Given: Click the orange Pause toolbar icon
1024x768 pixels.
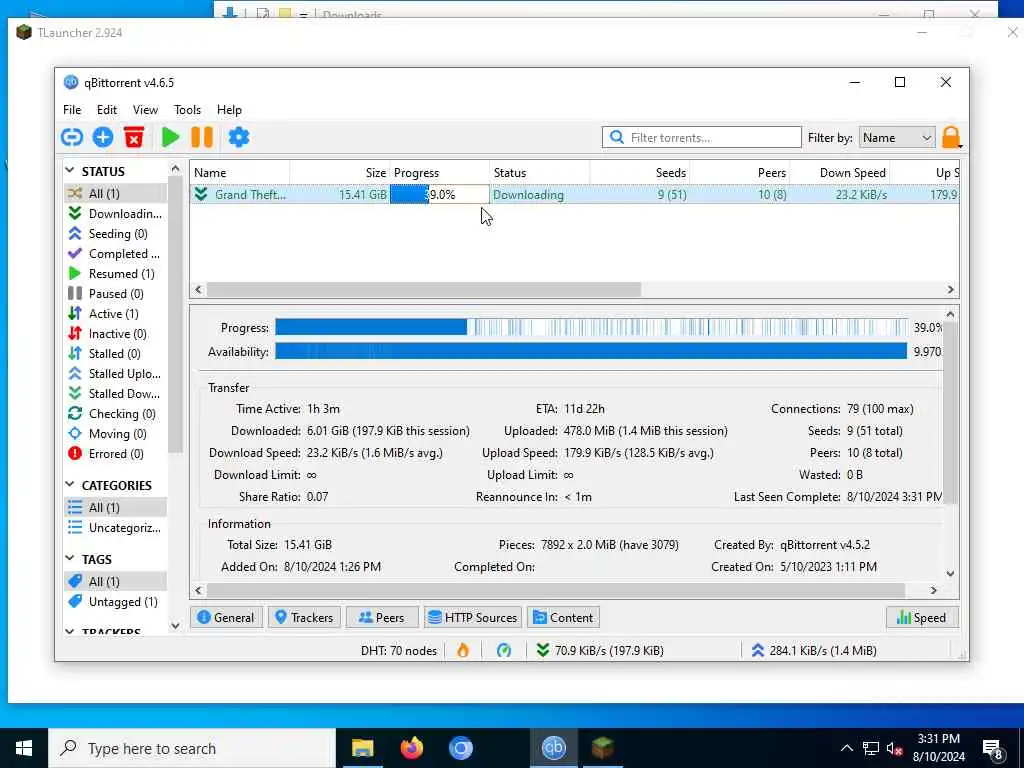Looking at the screenshot, I should click(202, 137).
